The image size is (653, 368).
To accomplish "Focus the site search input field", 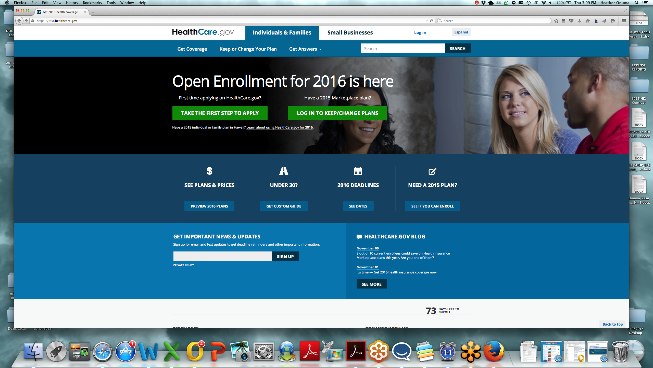I will pos(403,49).
